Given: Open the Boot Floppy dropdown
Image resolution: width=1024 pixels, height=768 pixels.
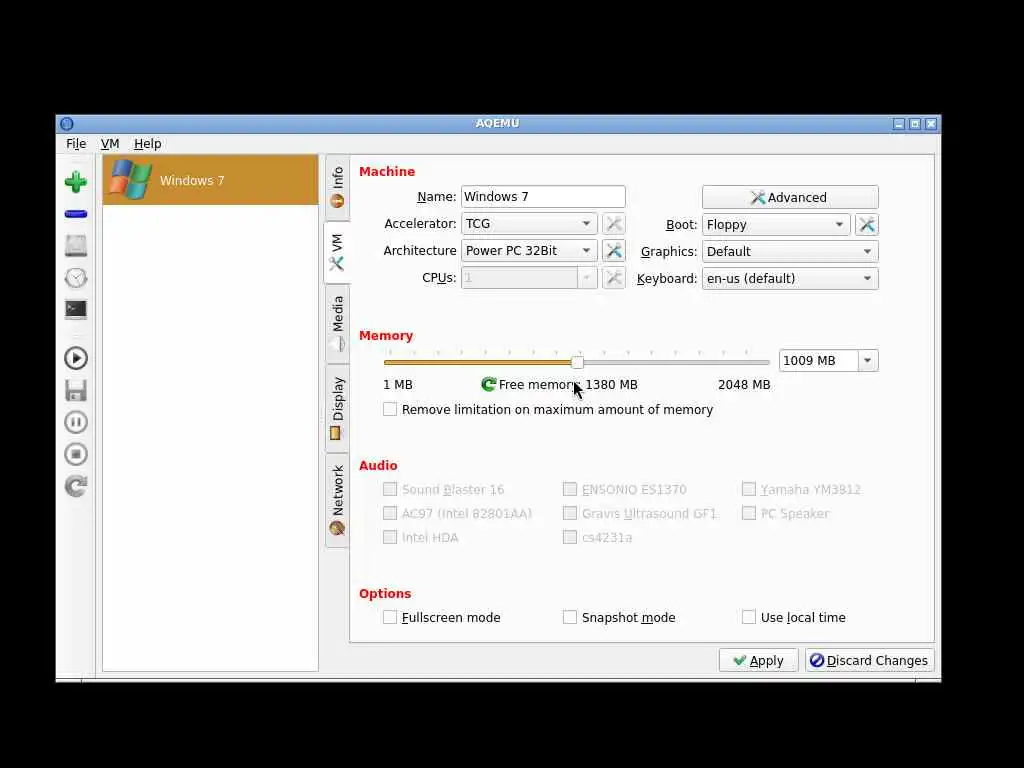Looking at the screenshot, I should (x=776, y=225).
